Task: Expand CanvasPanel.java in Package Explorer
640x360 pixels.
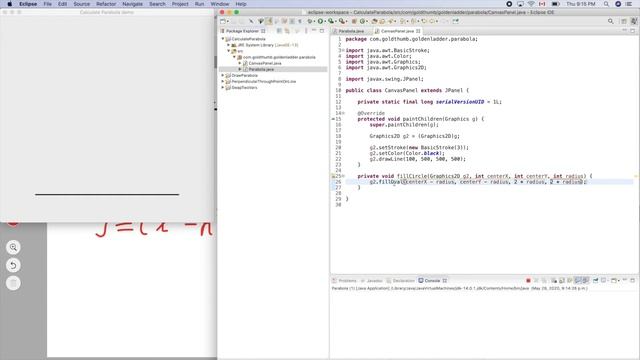Action: click(x=240, y=63)
